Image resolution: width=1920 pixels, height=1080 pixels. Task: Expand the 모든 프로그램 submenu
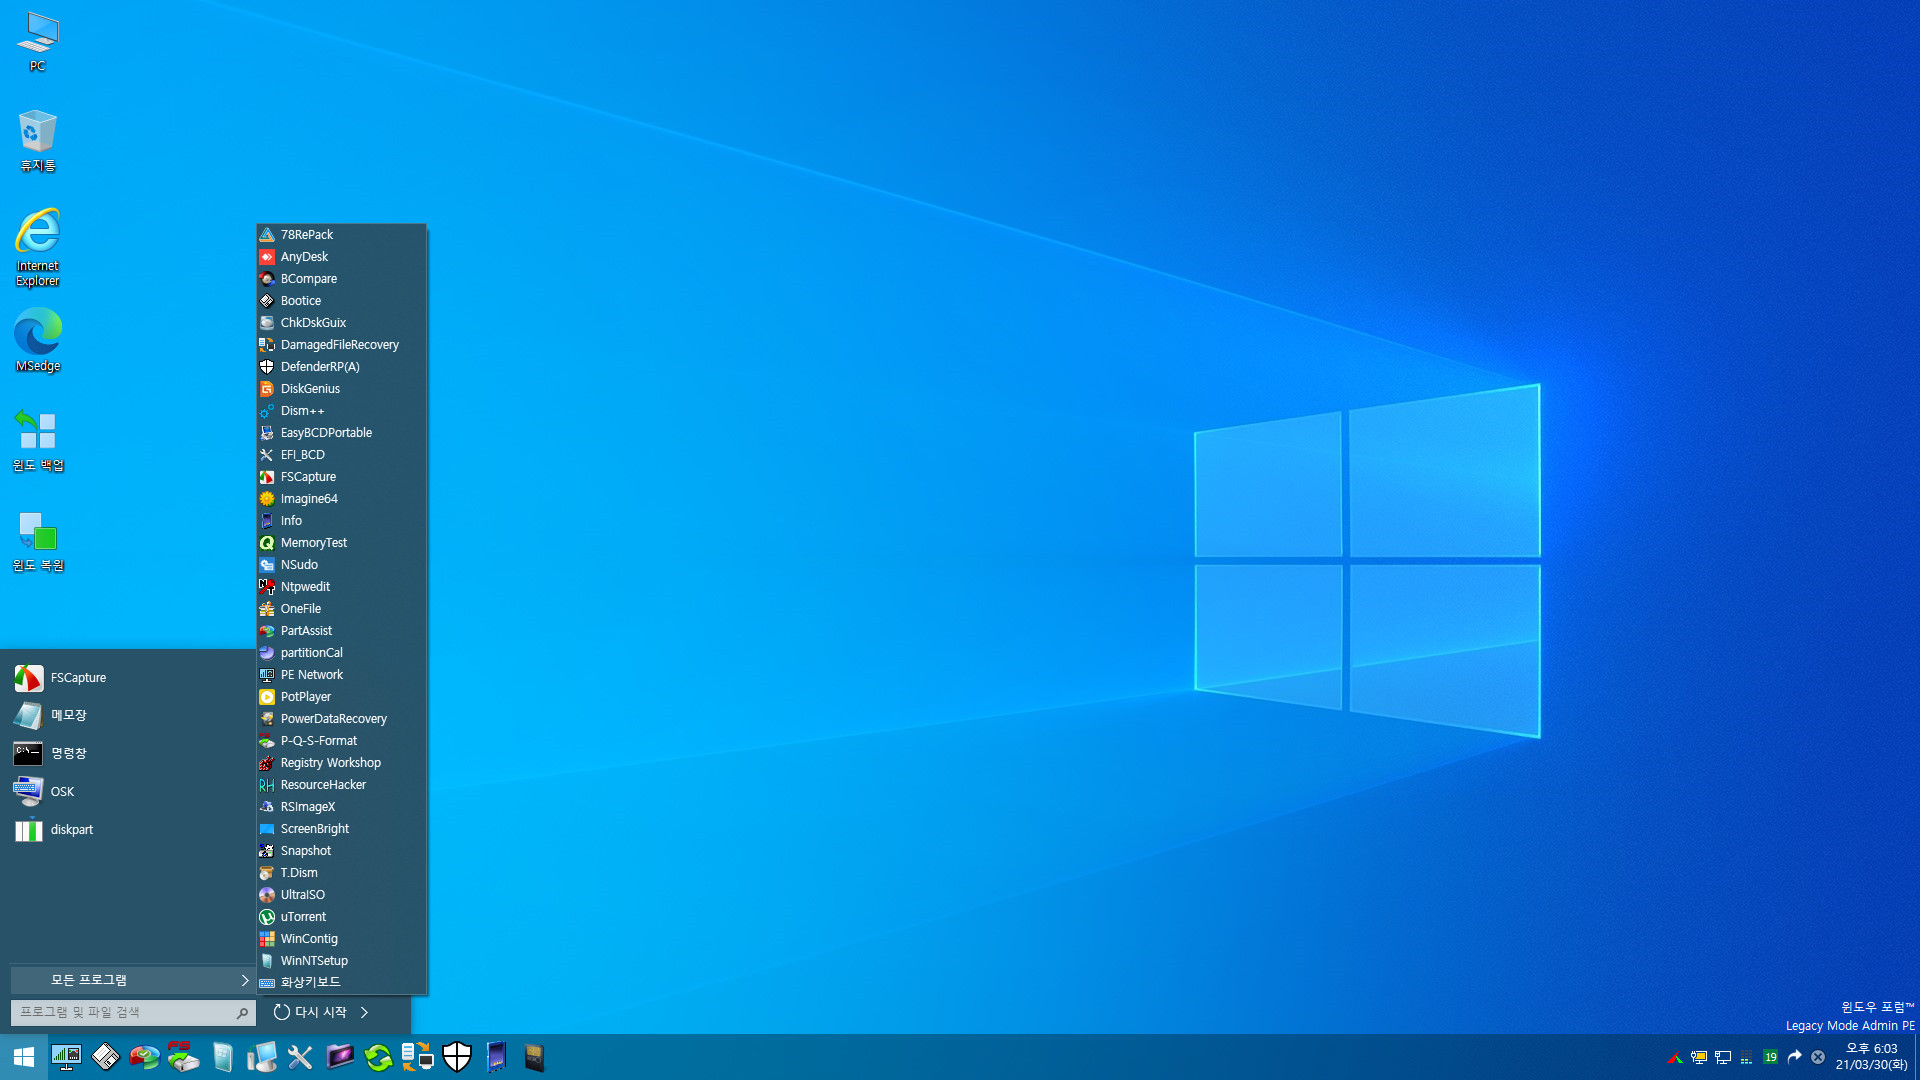click(x=131, y=980)
